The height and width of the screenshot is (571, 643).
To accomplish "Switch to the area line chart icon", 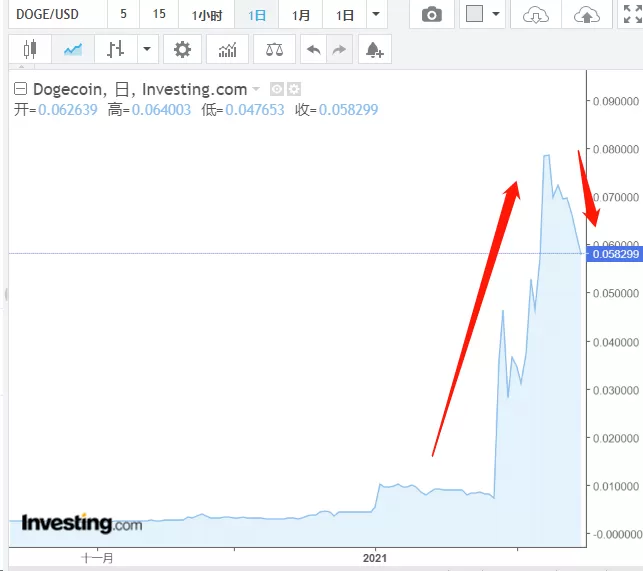I will pos(73,49).
